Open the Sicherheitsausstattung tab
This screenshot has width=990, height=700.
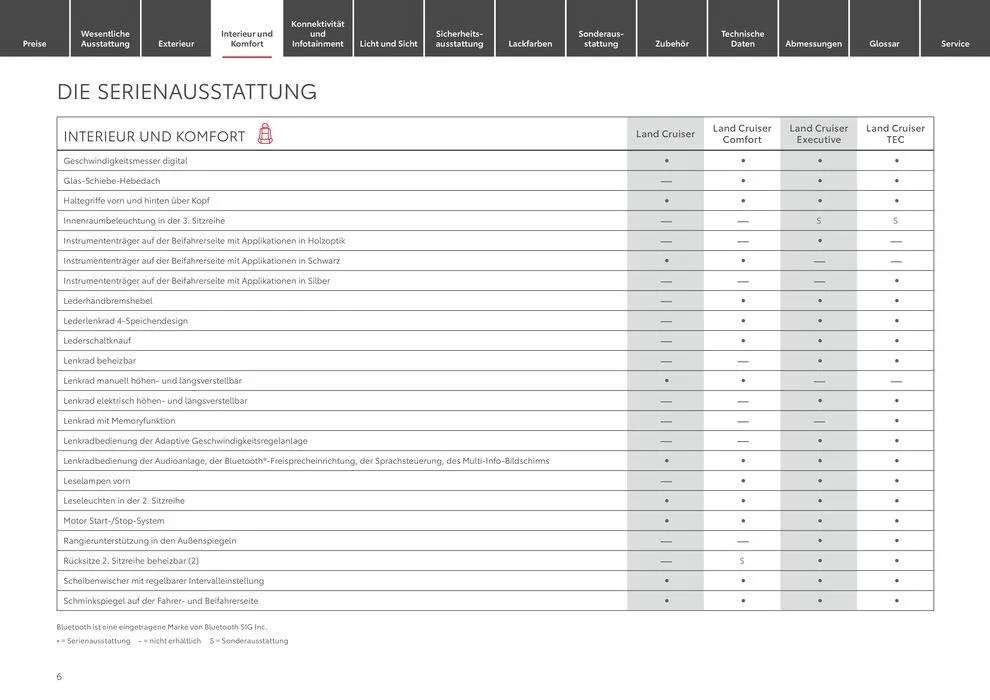tap(460, 38)
